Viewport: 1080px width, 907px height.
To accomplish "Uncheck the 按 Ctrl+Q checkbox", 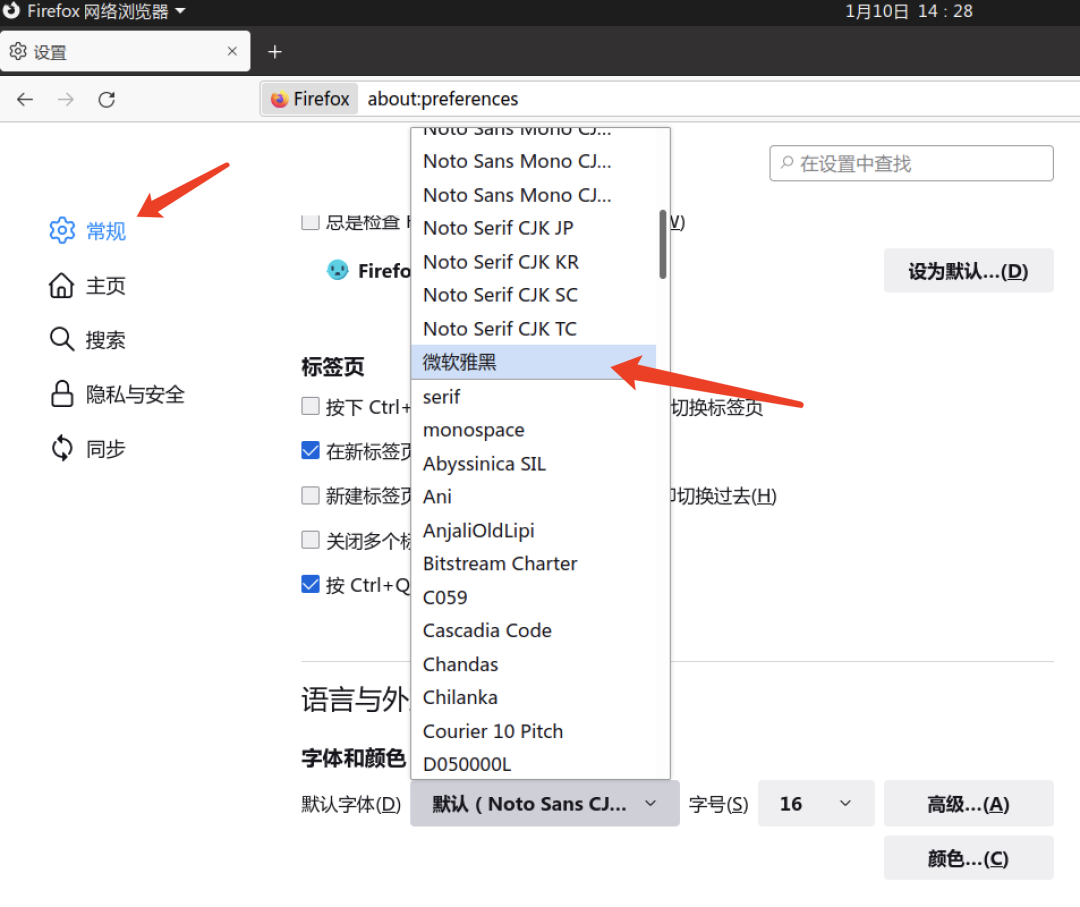I will click(311, 584).
